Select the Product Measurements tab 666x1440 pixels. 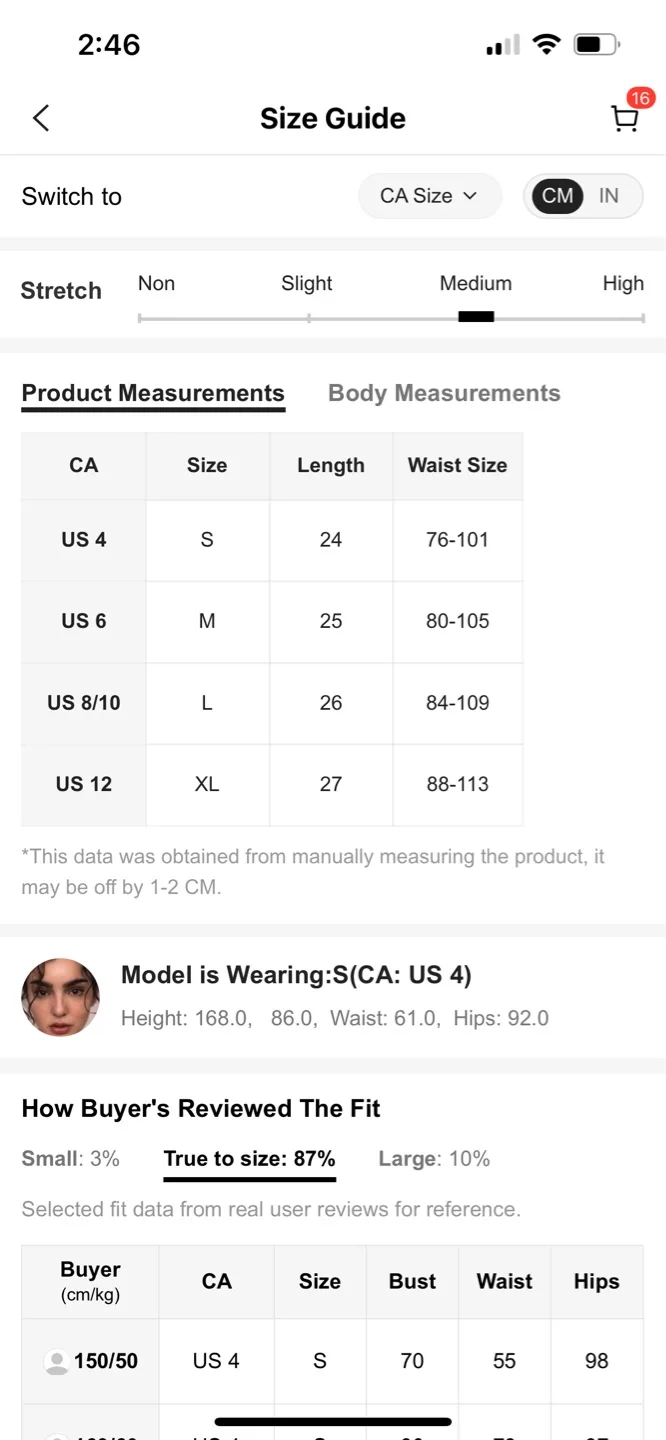(x=153, y=393)
